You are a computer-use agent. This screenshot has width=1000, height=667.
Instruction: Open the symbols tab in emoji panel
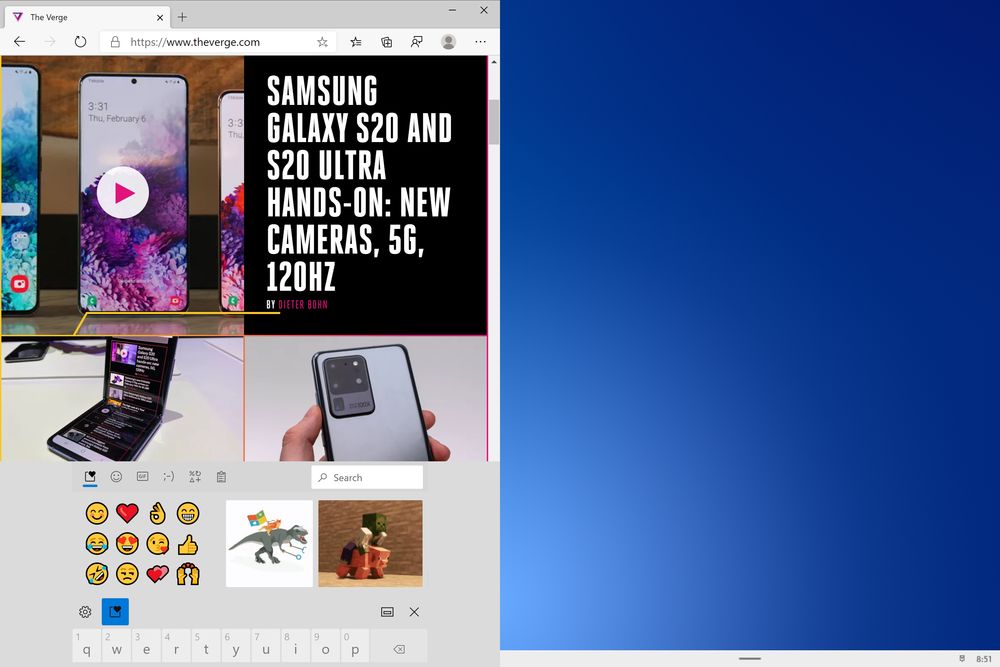coord(195,476)
